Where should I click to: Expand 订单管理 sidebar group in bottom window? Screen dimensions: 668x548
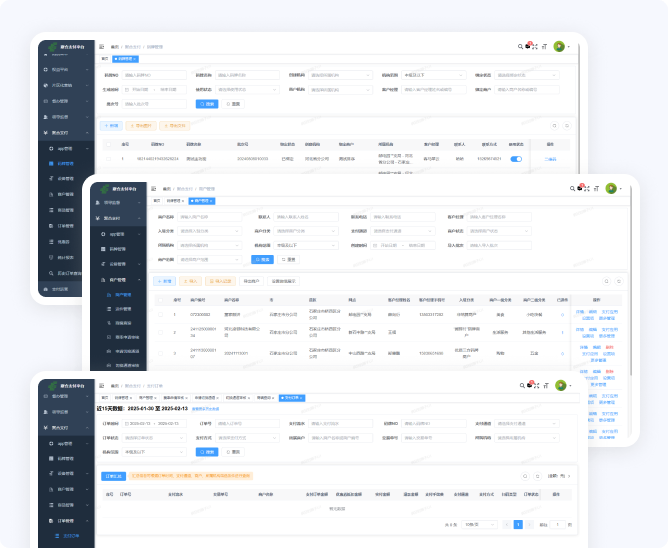[x=66, y=521]
